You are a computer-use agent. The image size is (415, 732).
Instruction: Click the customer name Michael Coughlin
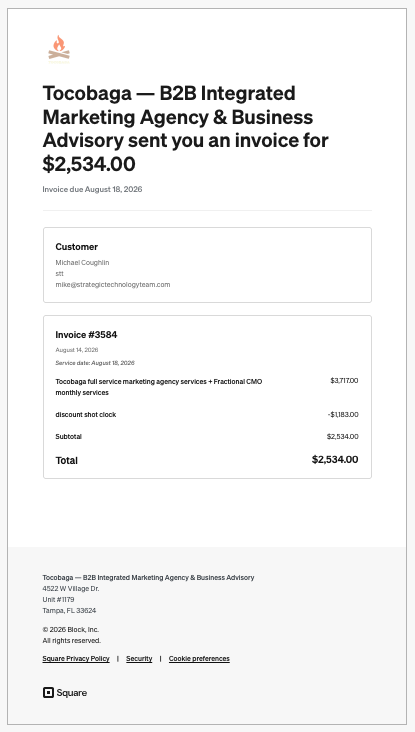(x=82, y=262)
